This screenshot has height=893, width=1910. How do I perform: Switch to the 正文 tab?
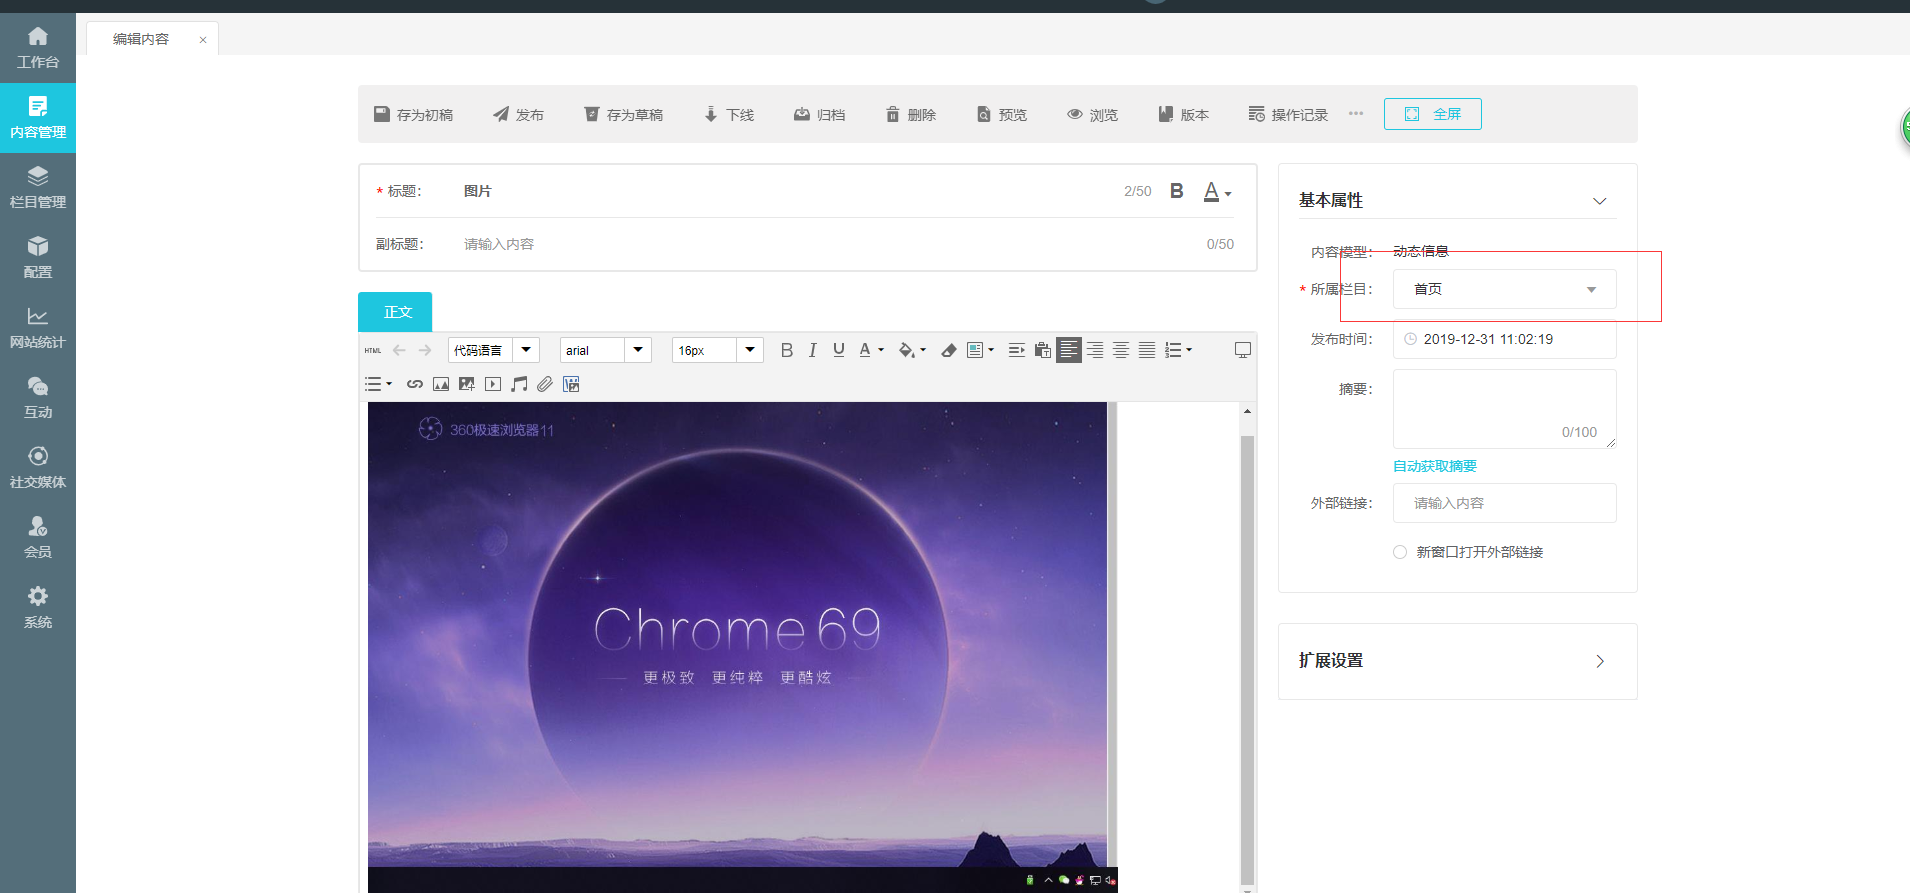[395, 312]
